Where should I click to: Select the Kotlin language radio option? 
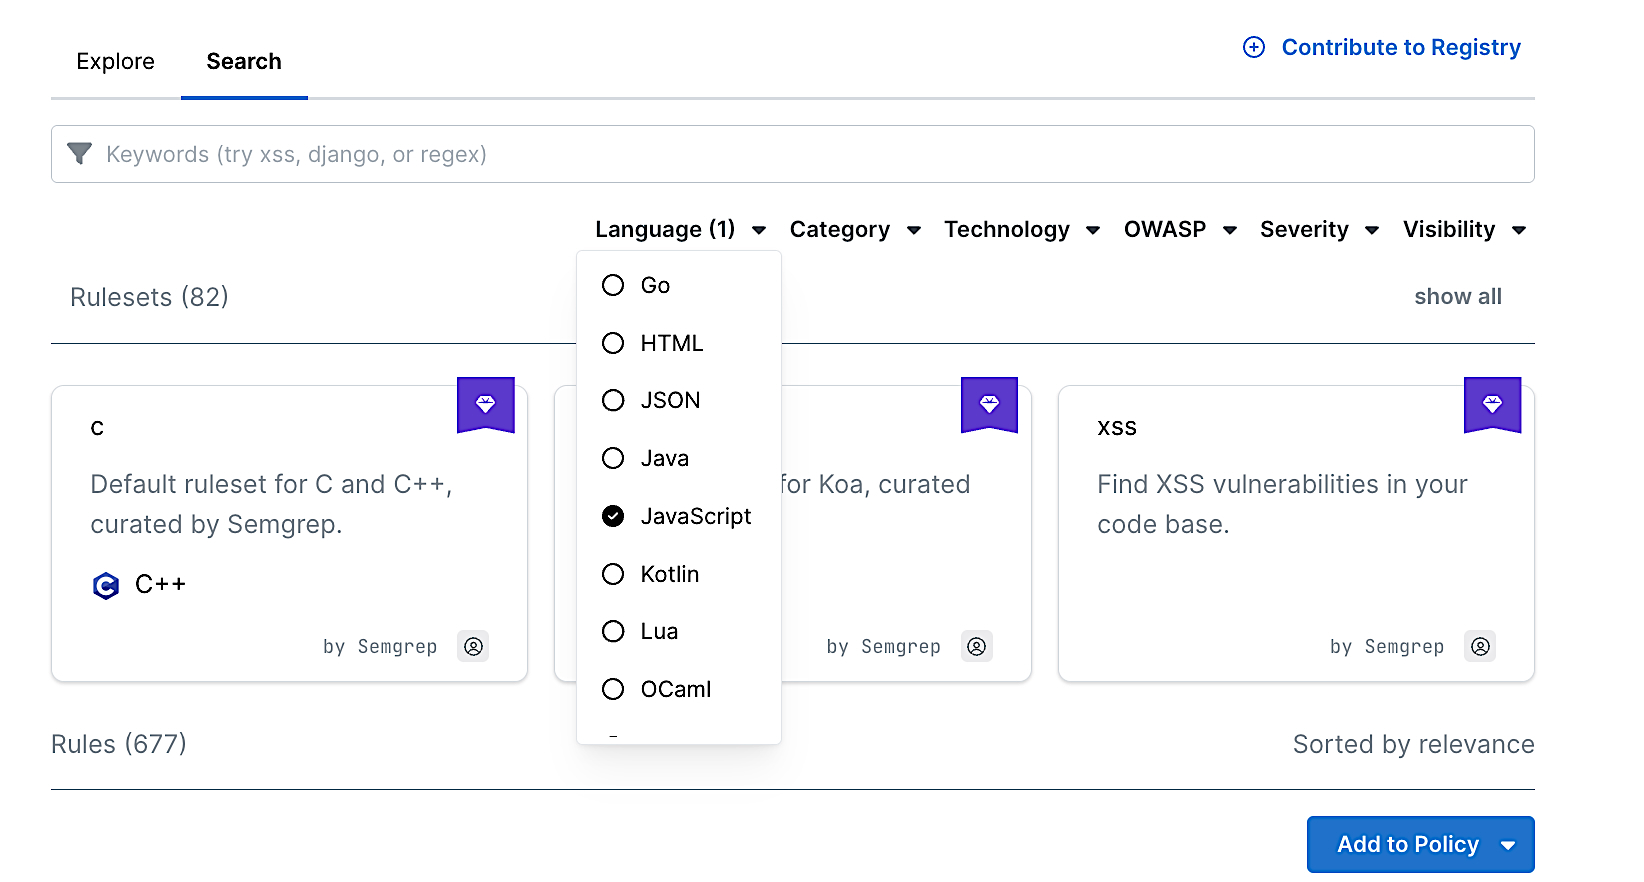pos(613,574)
